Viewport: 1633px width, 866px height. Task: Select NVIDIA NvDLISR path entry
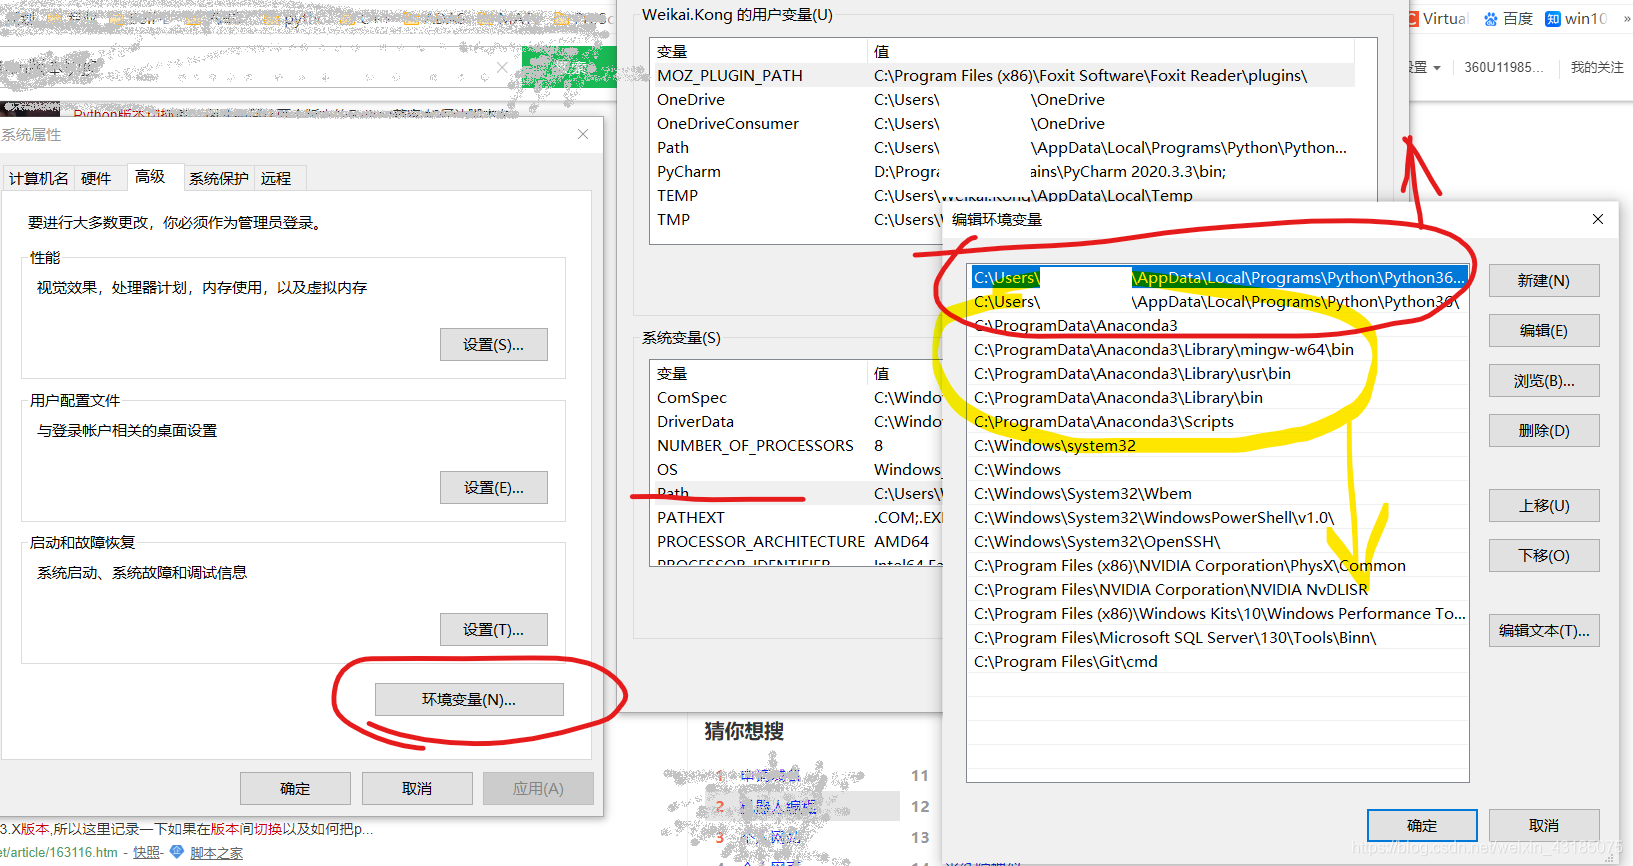[1218, 590]
